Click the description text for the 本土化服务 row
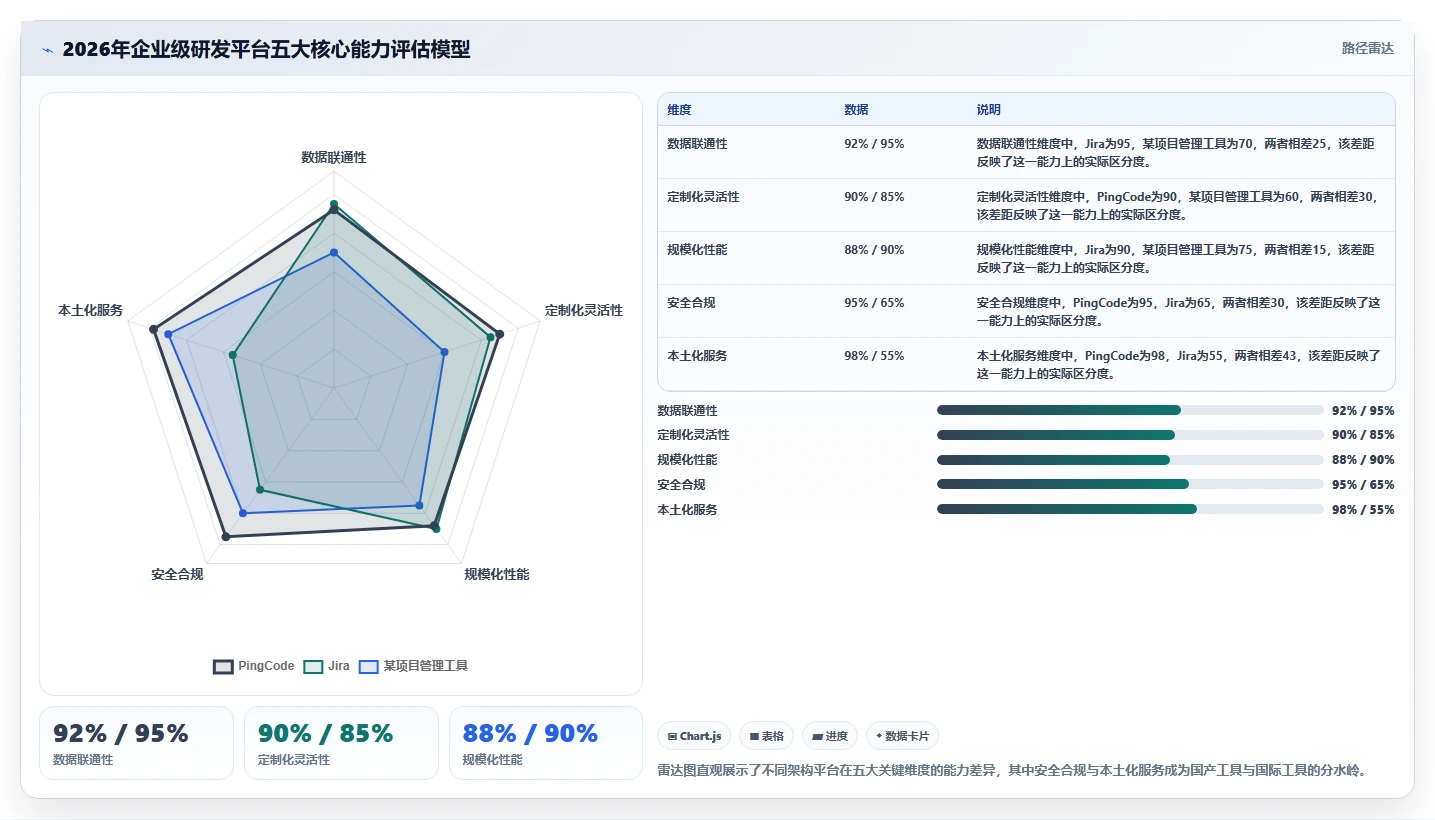The image size is (1435, 820). point(1179,364)
